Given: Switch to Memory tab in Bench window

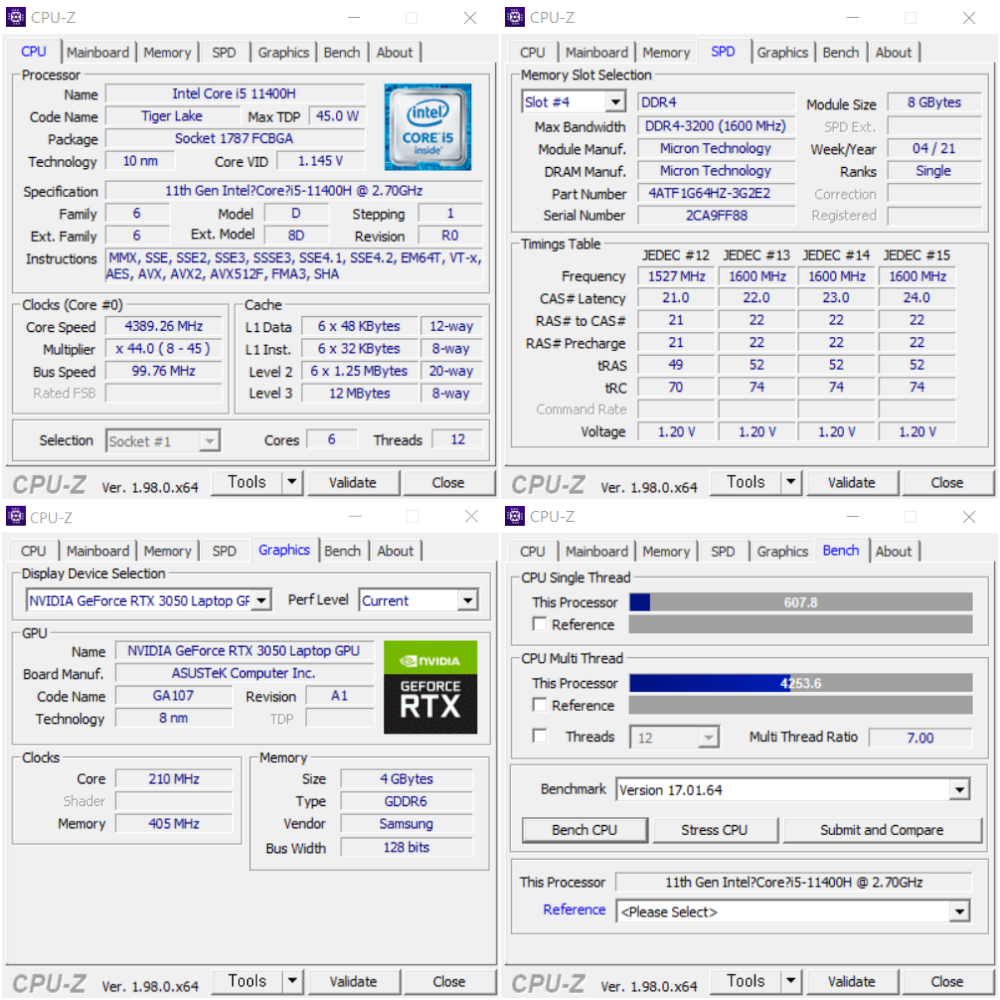Looking at the screenshot, I should 666,551.
